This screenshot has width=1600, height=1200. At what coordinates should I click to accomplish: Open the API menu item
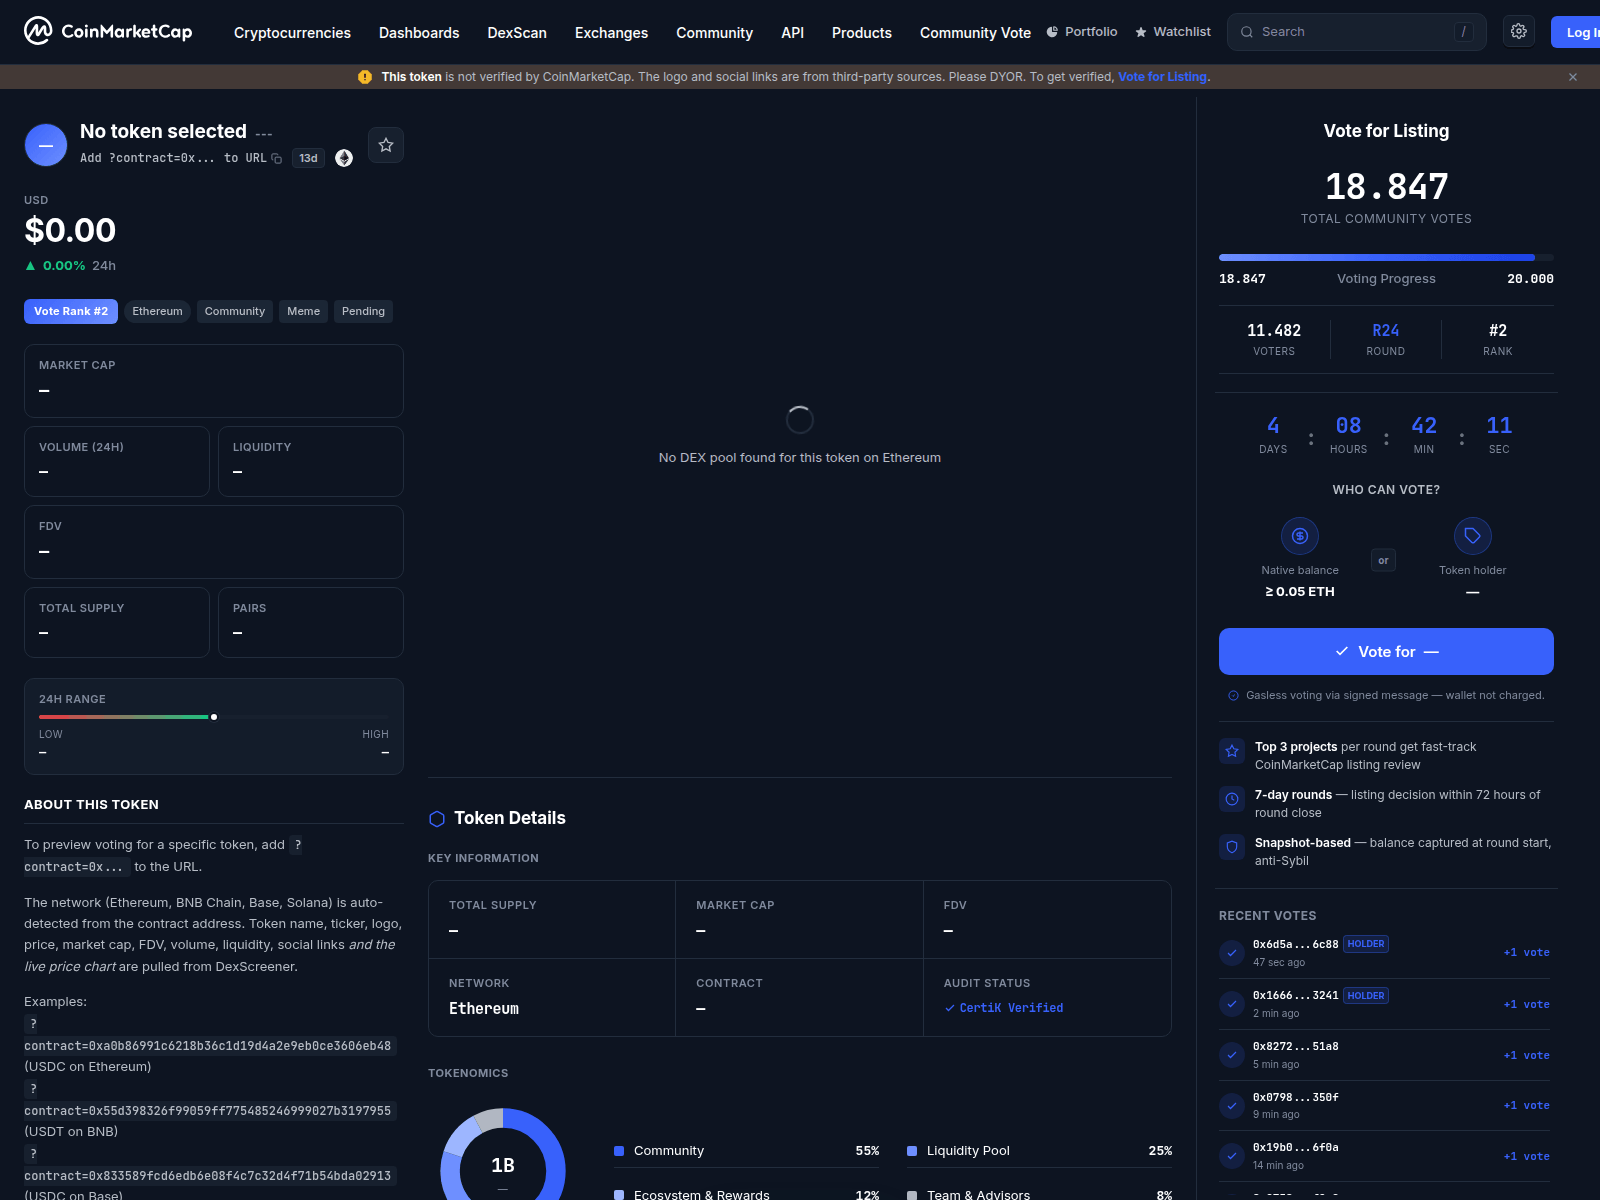pos(792,33)
